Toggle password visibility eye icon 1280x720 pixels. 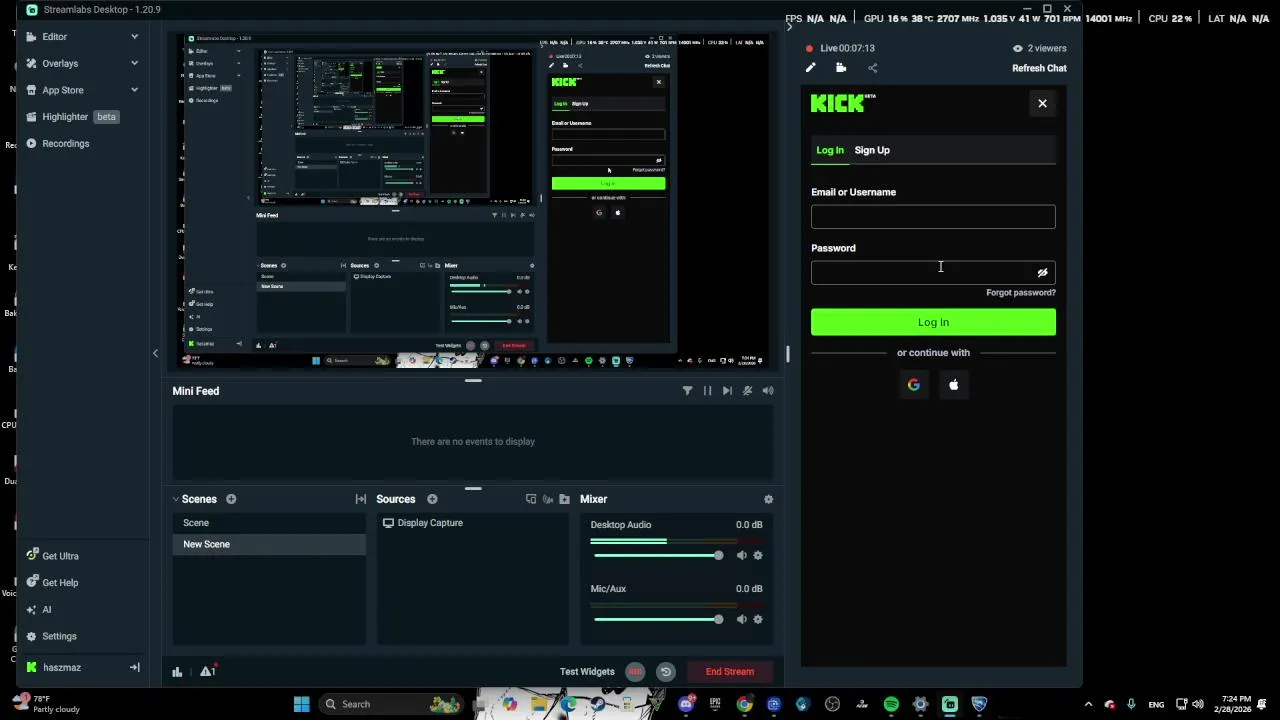click(1042, 273)
